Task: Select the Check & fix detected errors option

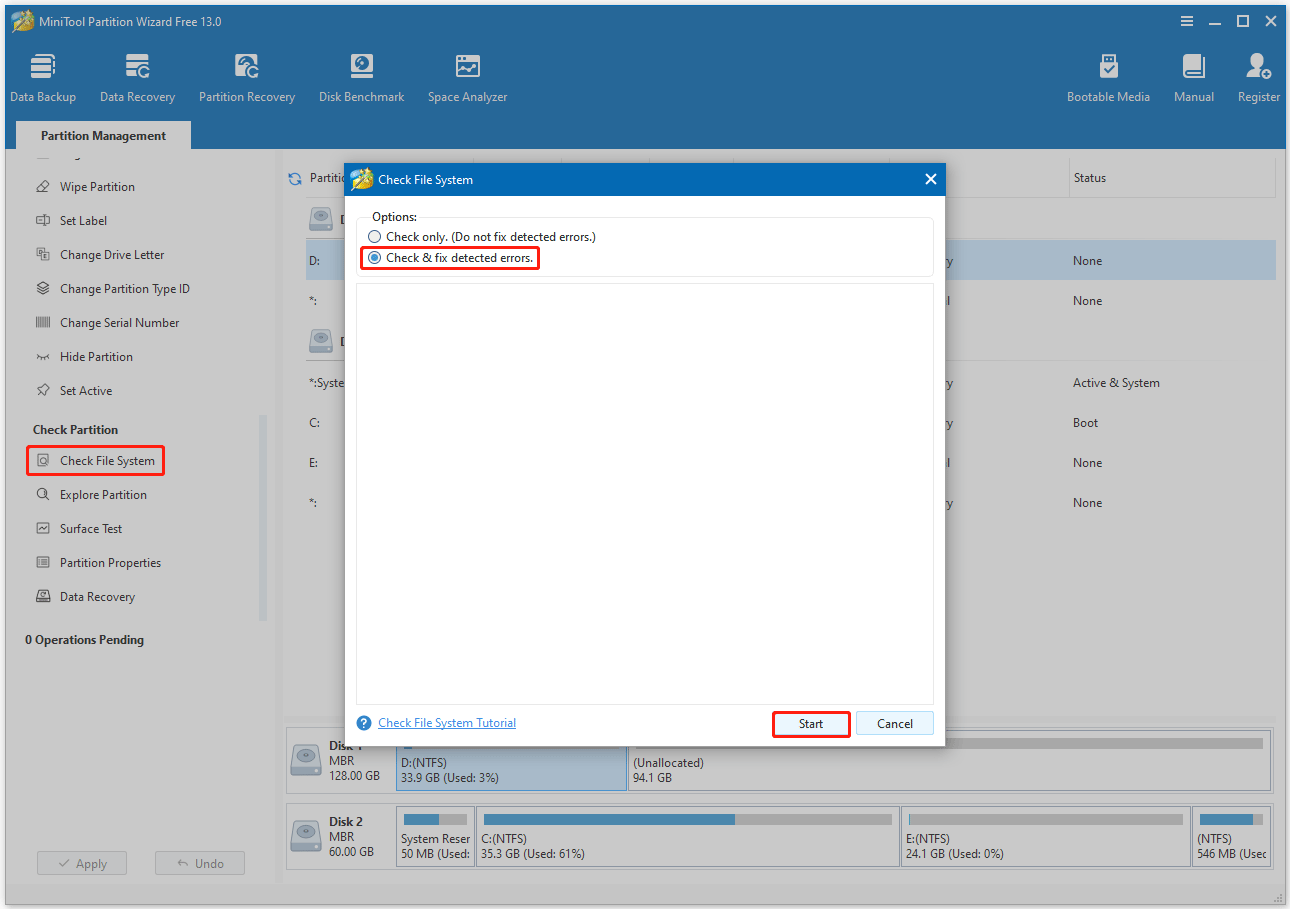Action: [x=375, y=257]
